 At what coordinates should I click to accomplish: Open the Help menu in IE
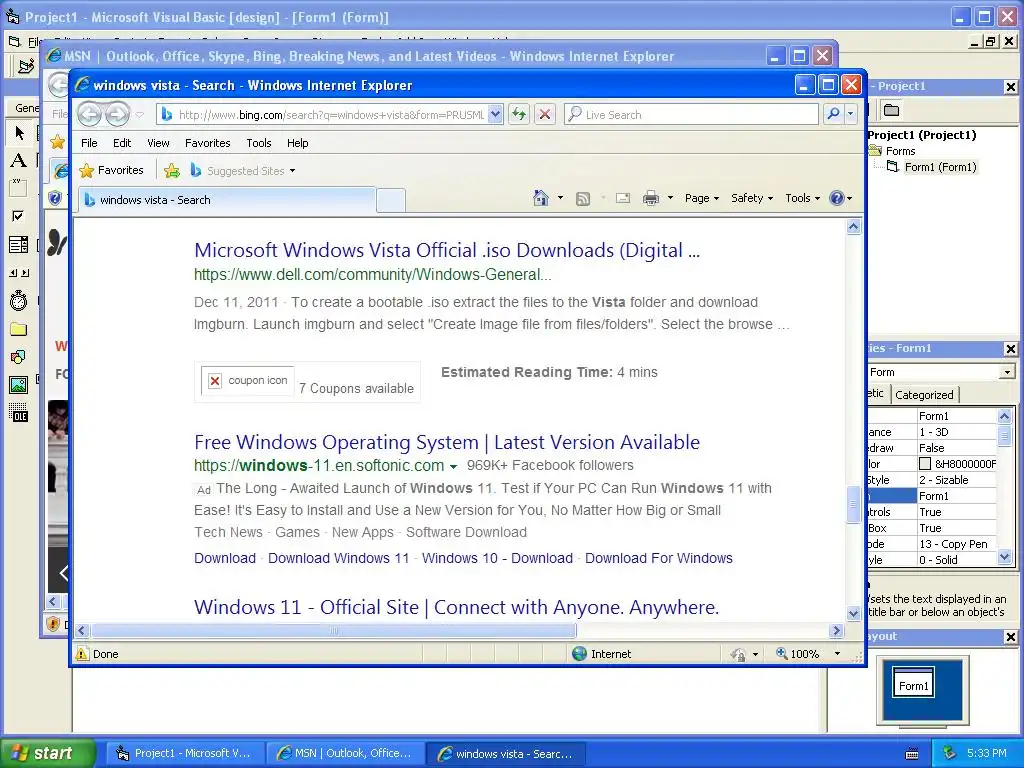point(297,143)
